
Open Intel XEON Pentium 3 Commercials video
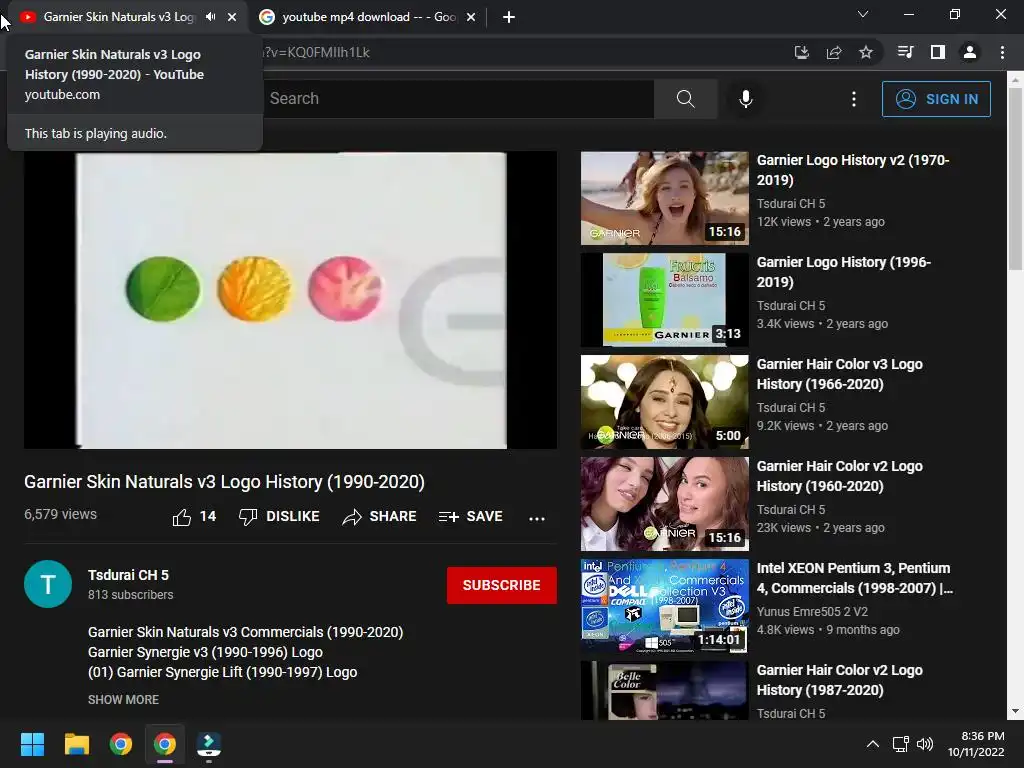(x=854, y=577)
